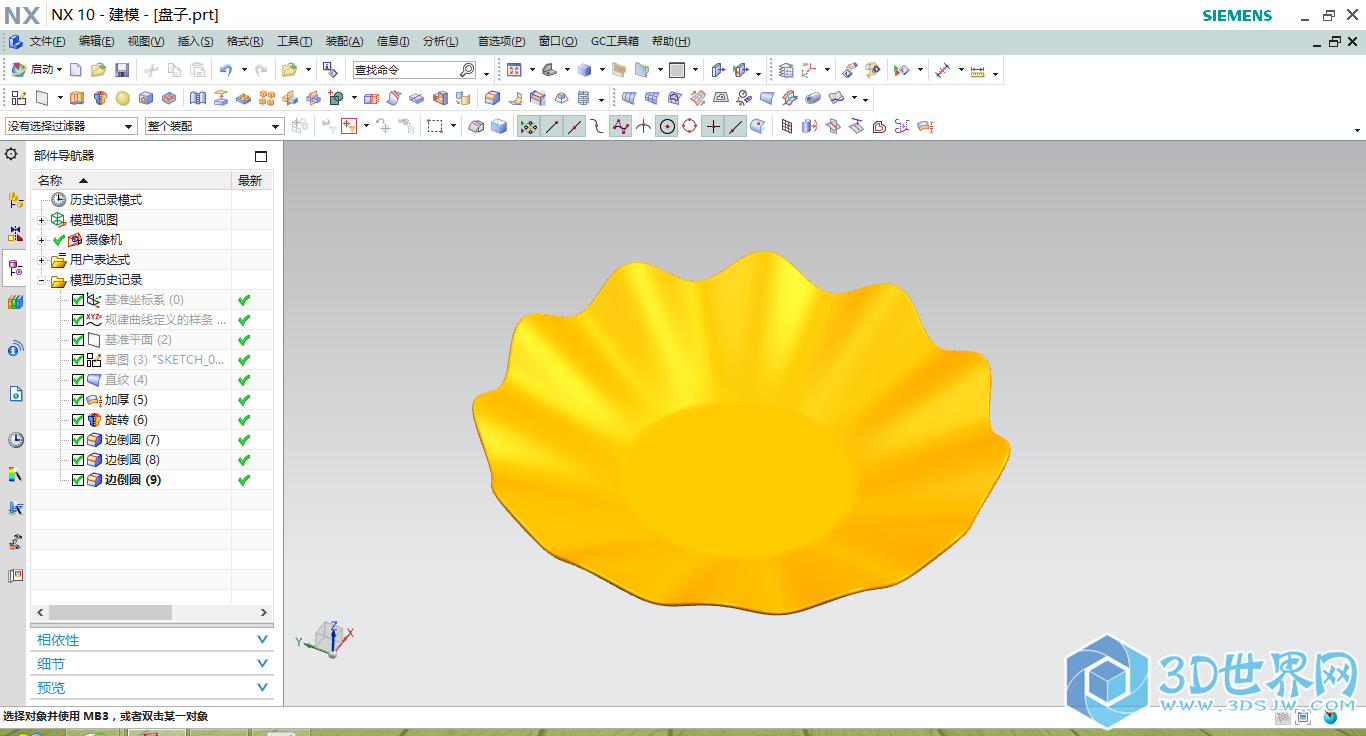Suppress 旋转 (6) via its checkbox
Image resolution: width=1366 pixels, height=736 pixels.
coord(78,420)
